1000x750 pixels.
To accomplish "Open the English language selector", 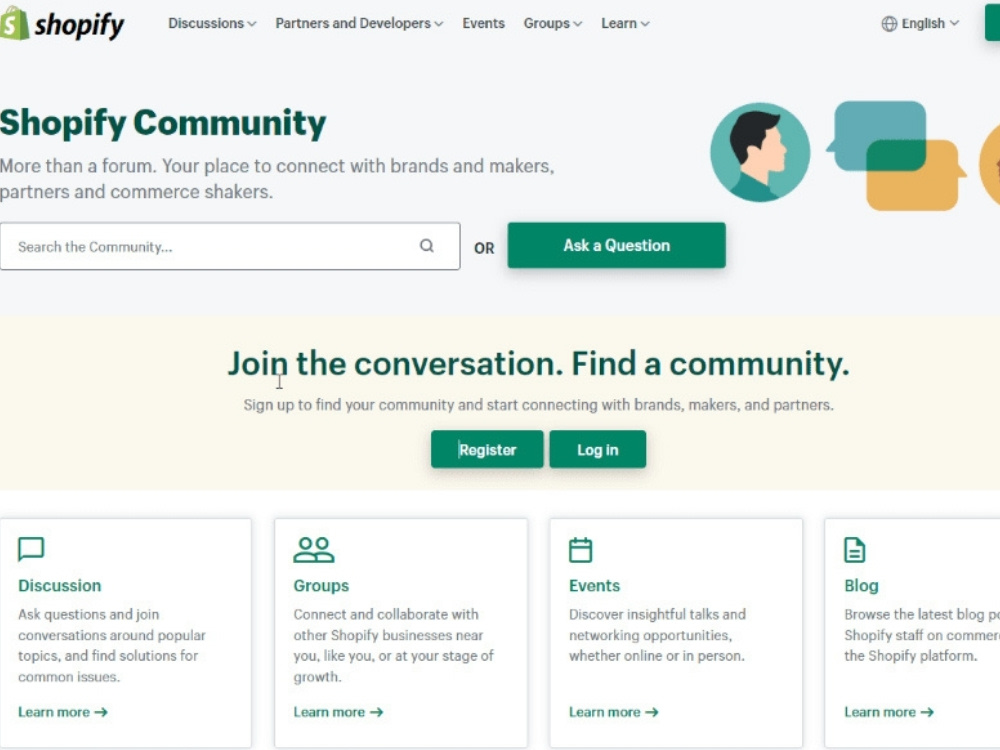I will [920, 24].
